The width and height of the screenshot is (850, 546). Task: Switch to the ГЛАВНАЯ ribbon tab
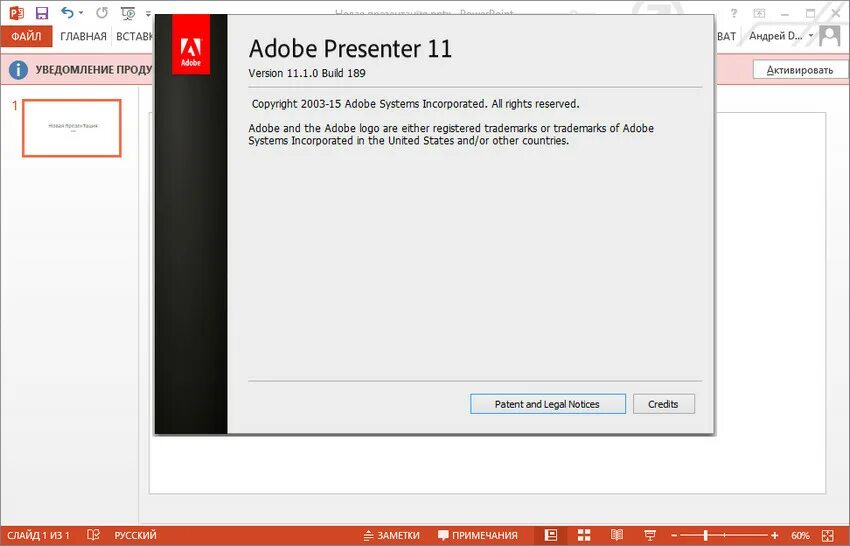pyautogui.click(x=83, y=36)
